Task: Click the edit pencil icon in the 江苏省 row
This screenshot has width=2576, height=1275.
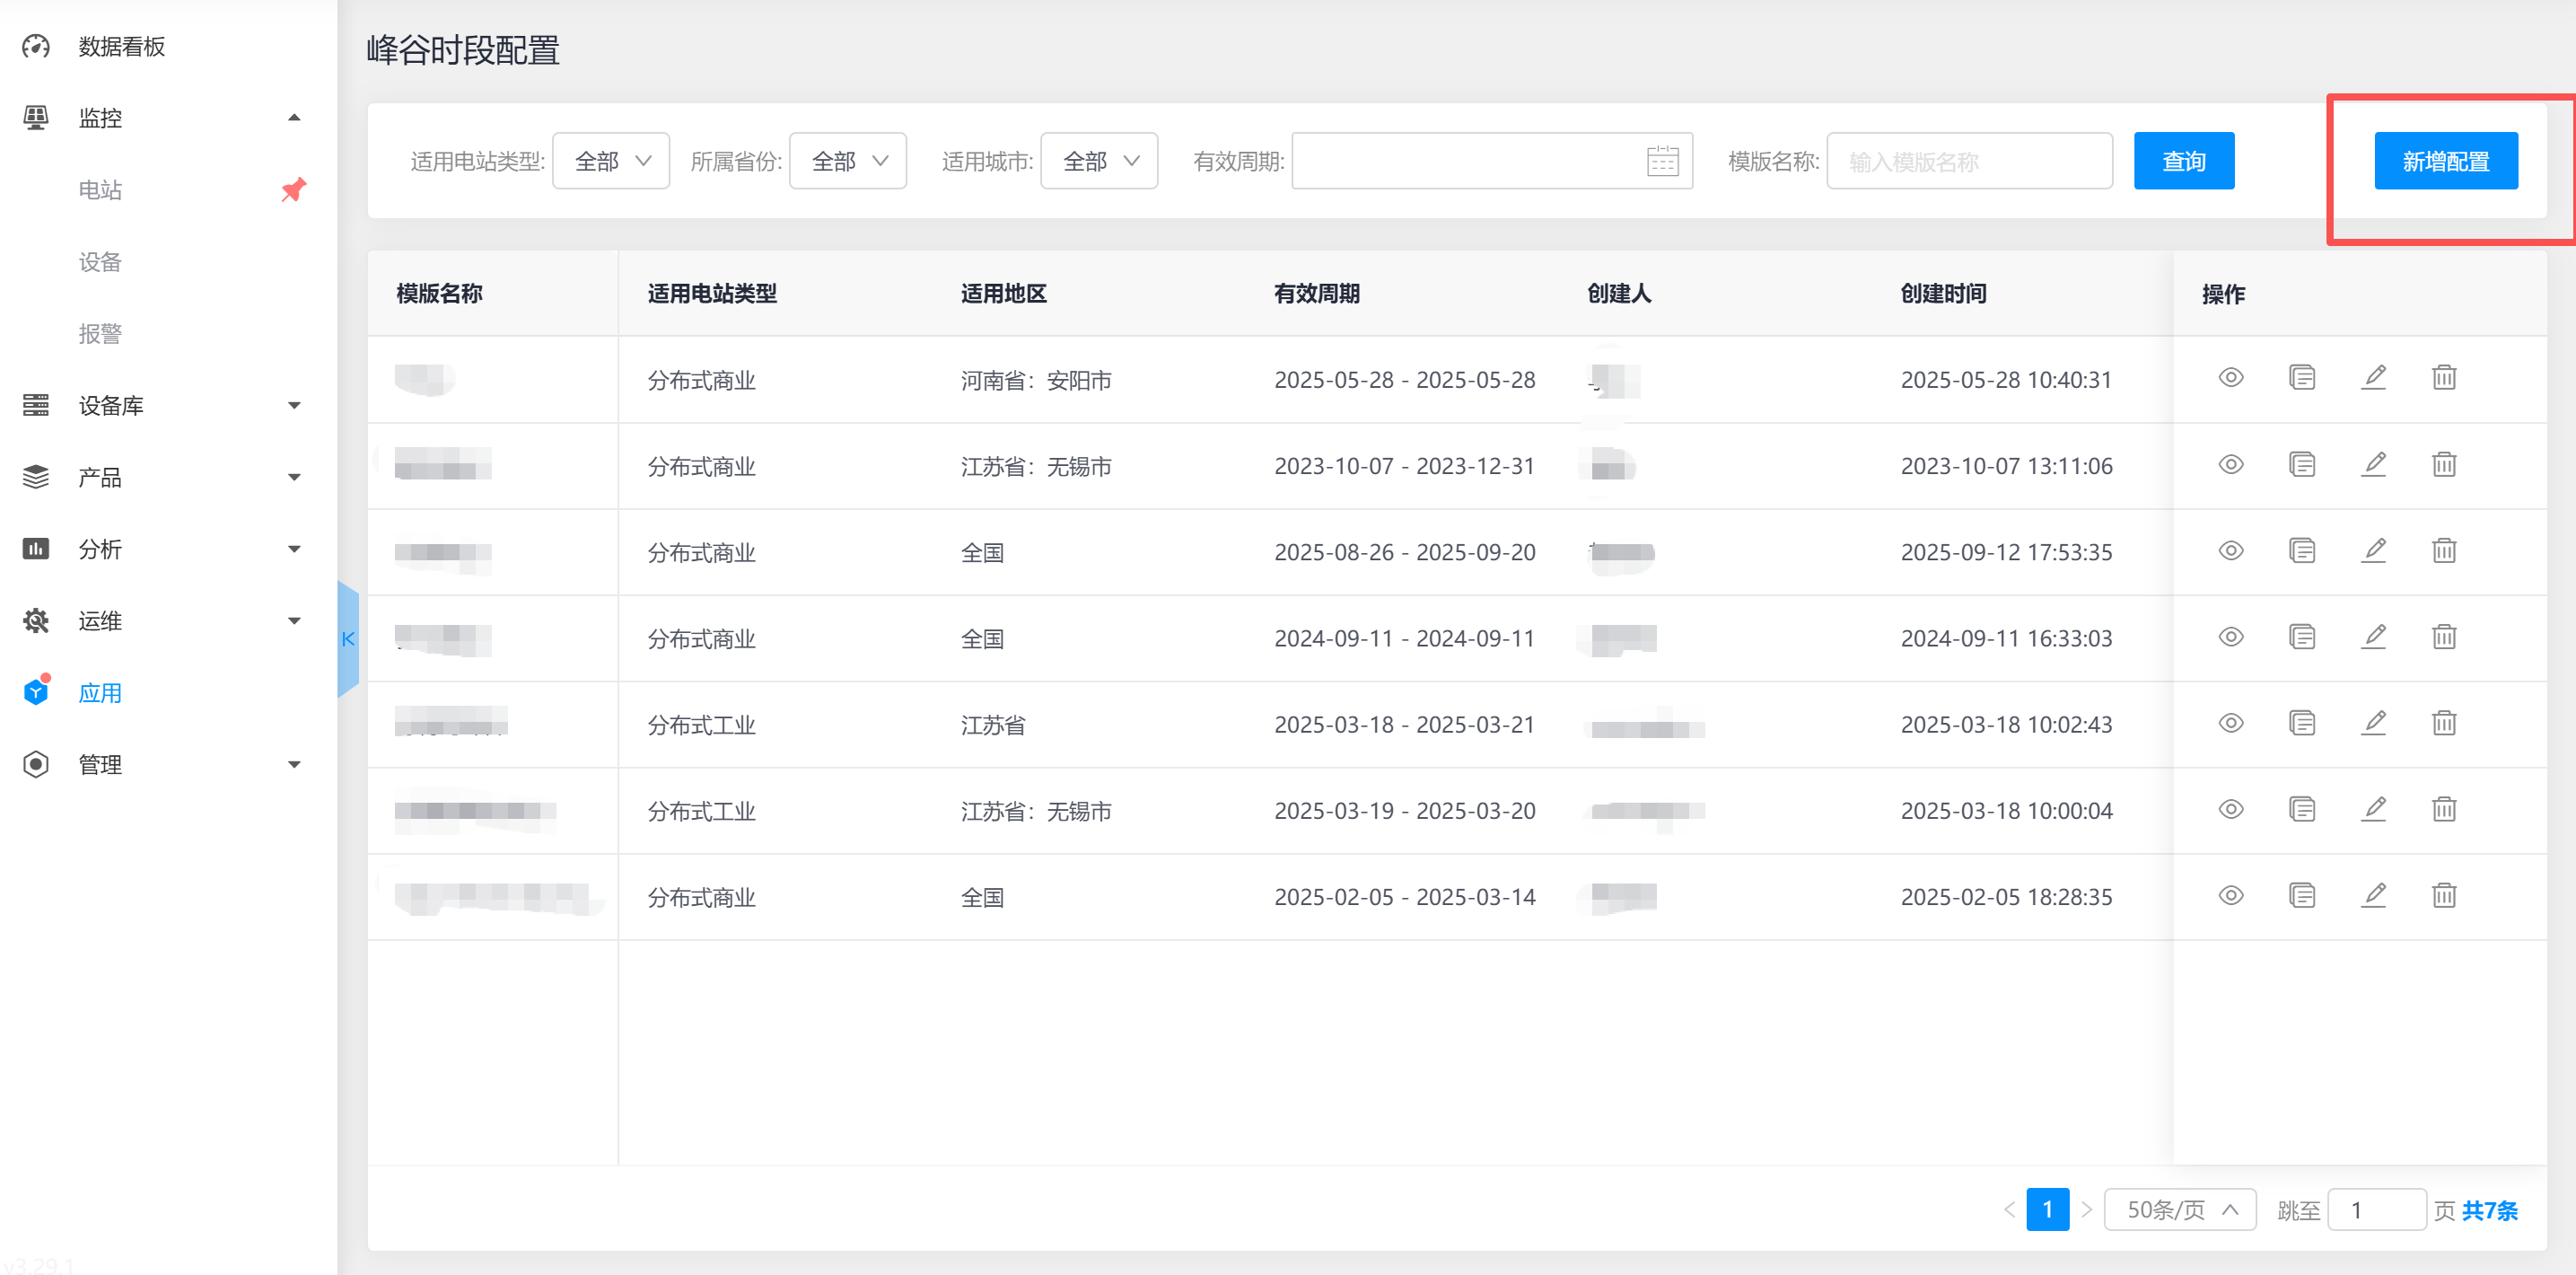Action: 2373,723
